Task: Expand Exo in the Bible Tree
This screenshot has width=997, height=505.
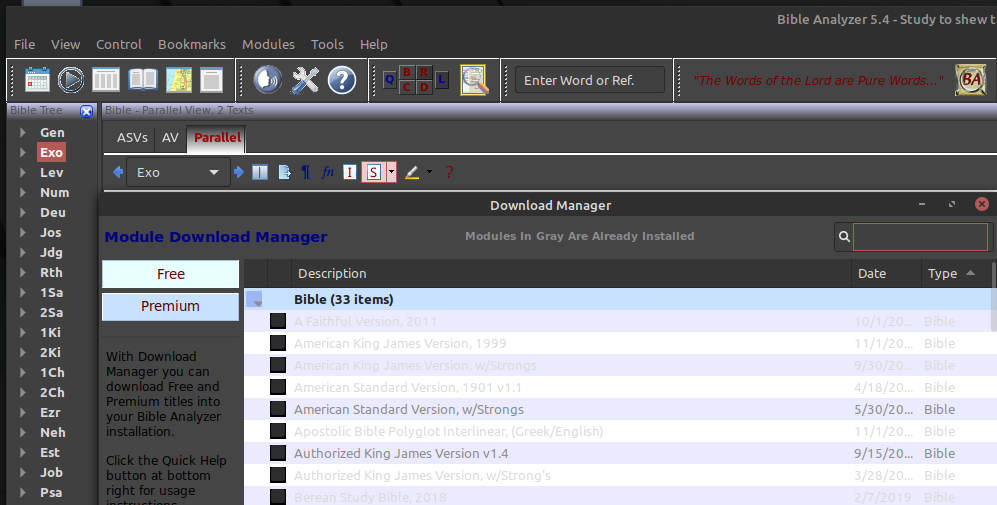Action: click(23, 153)
